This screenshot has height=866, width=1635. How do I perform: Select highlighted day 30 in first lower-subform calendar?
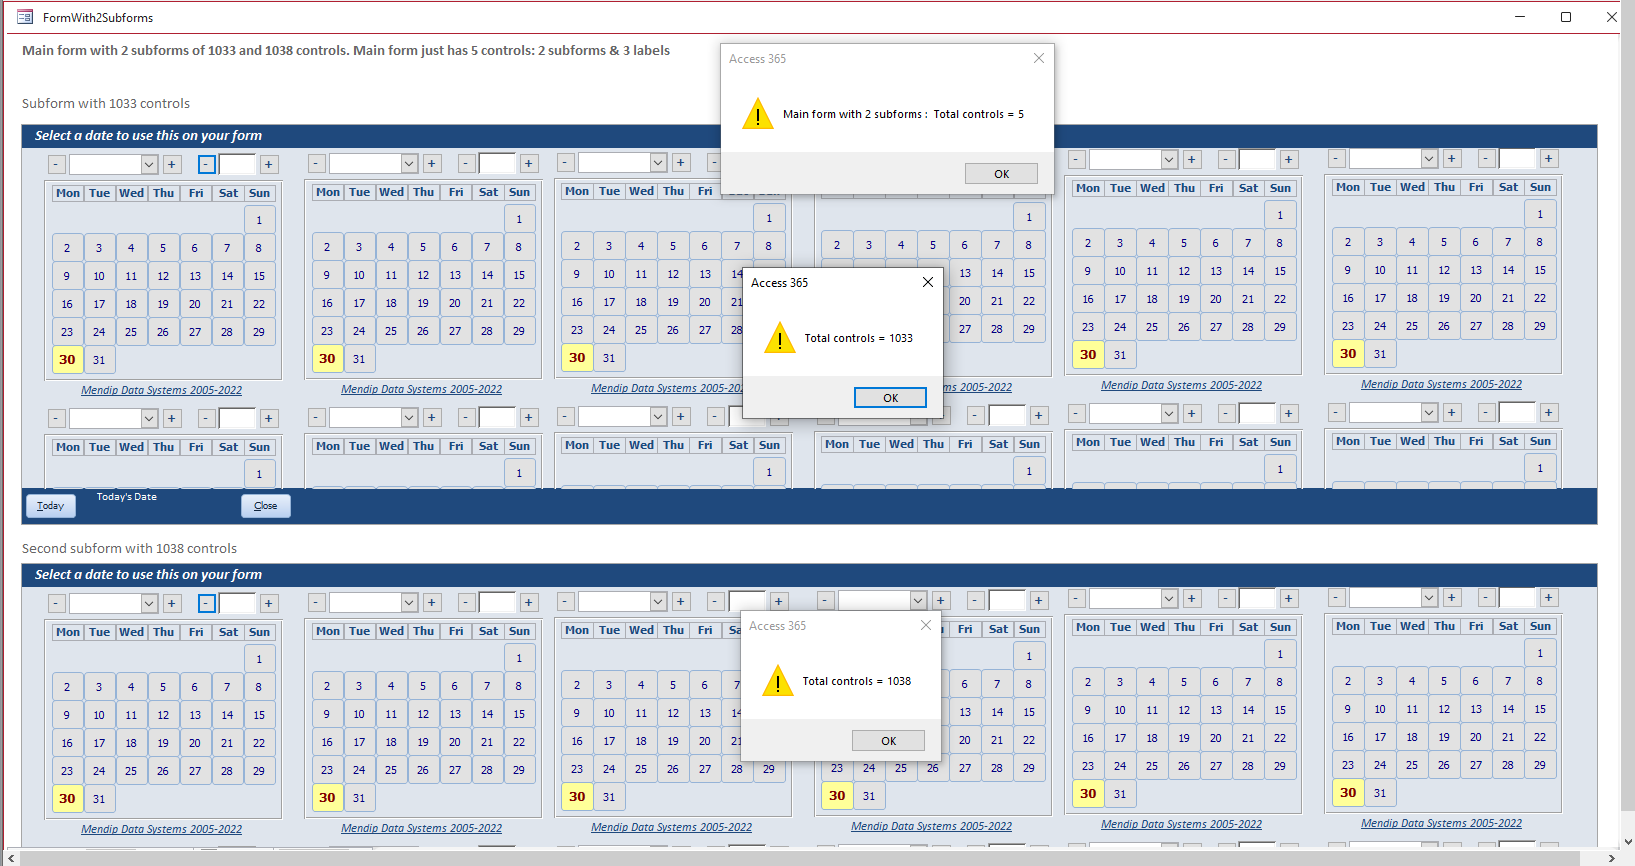[67, 799]
